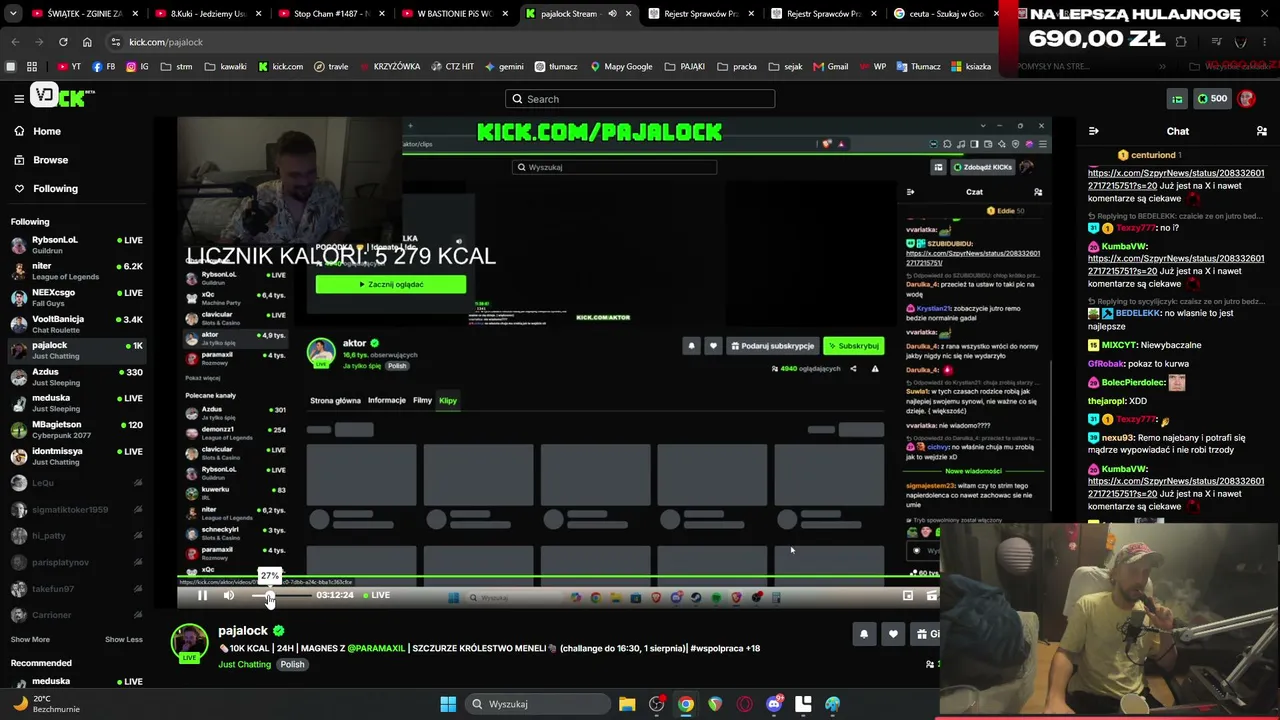1280x720 pixels.
Task: Switch to the Stop Cham #1487 tab
Action: tap(331, 14)
